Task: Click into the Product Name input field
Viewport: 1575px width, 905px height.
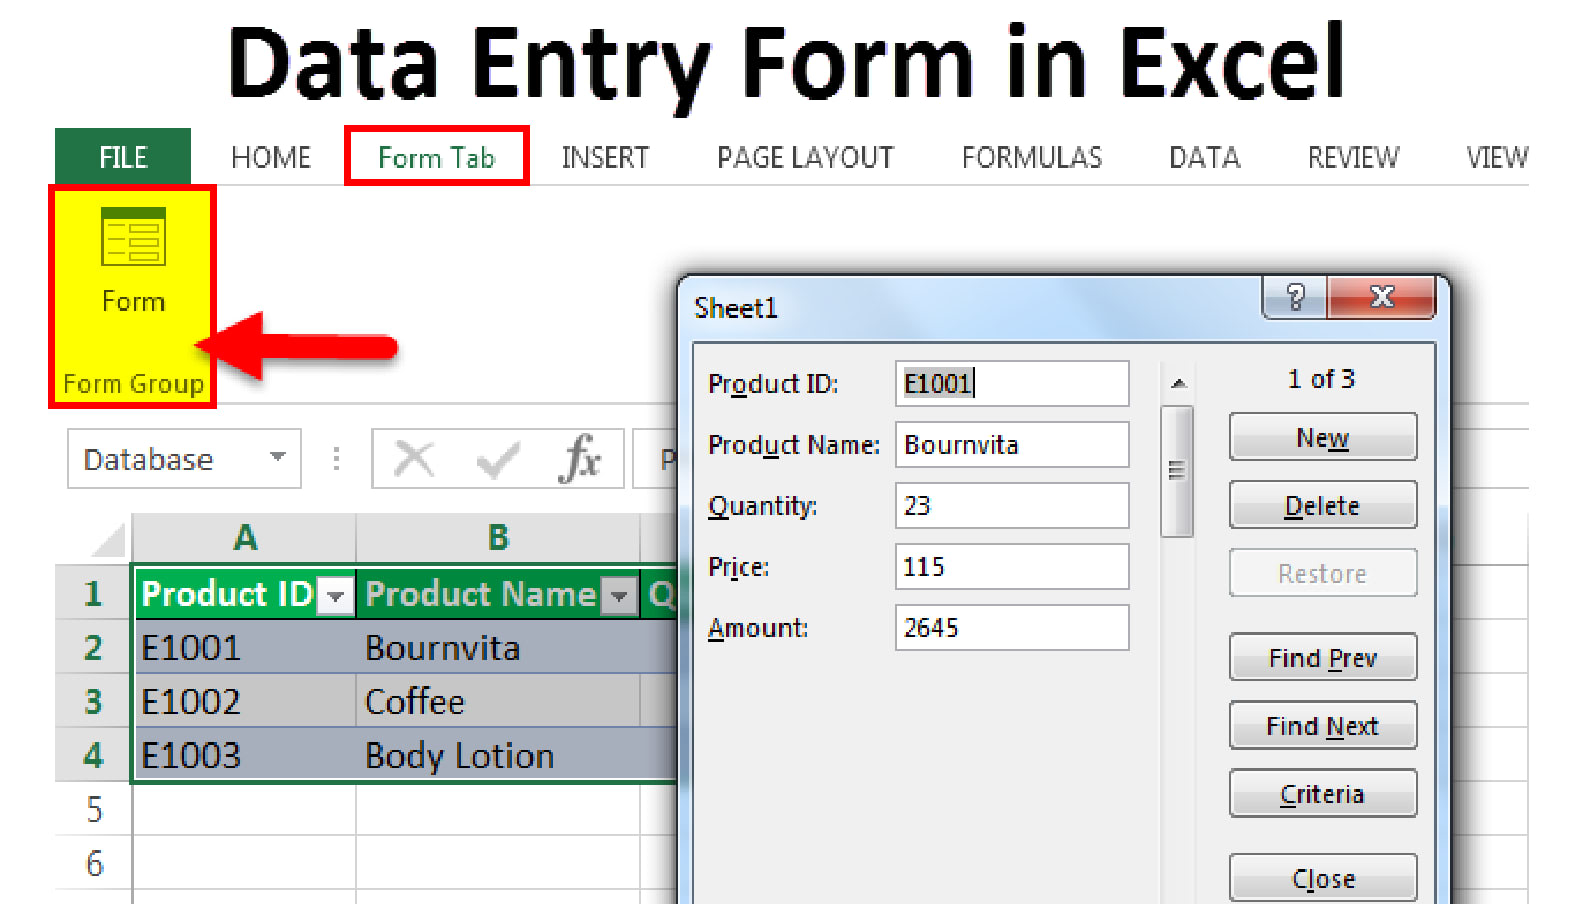Action: (1011, 445)
